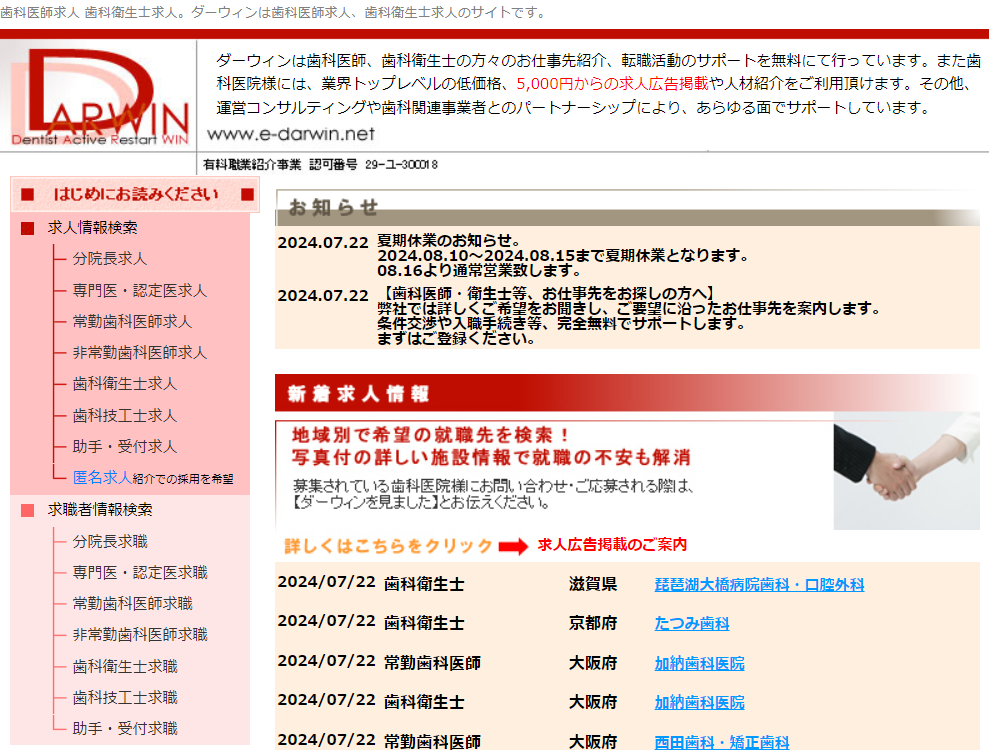Go to 常勤歯科医師求人 page
The image size is (989, 750).
pyautogui.click(x=132, y=321)
